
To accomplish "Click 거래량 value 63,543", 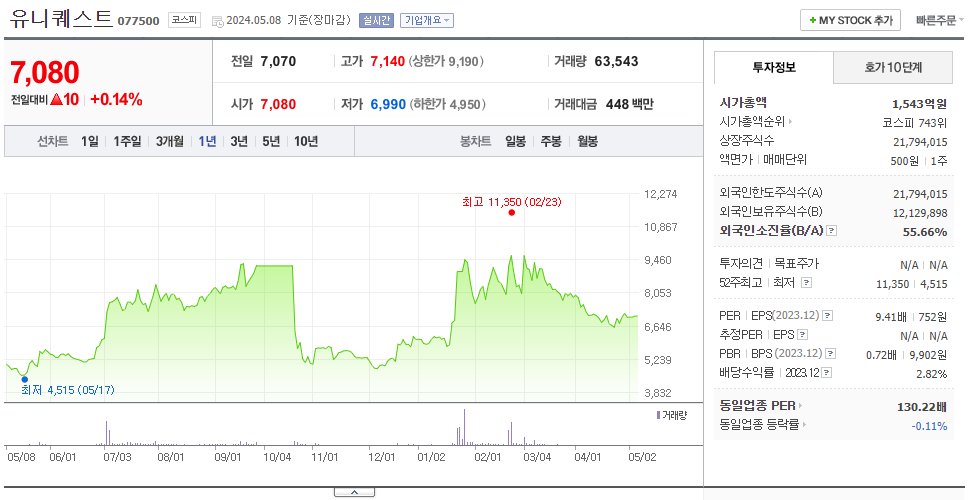I will point(616,61).
